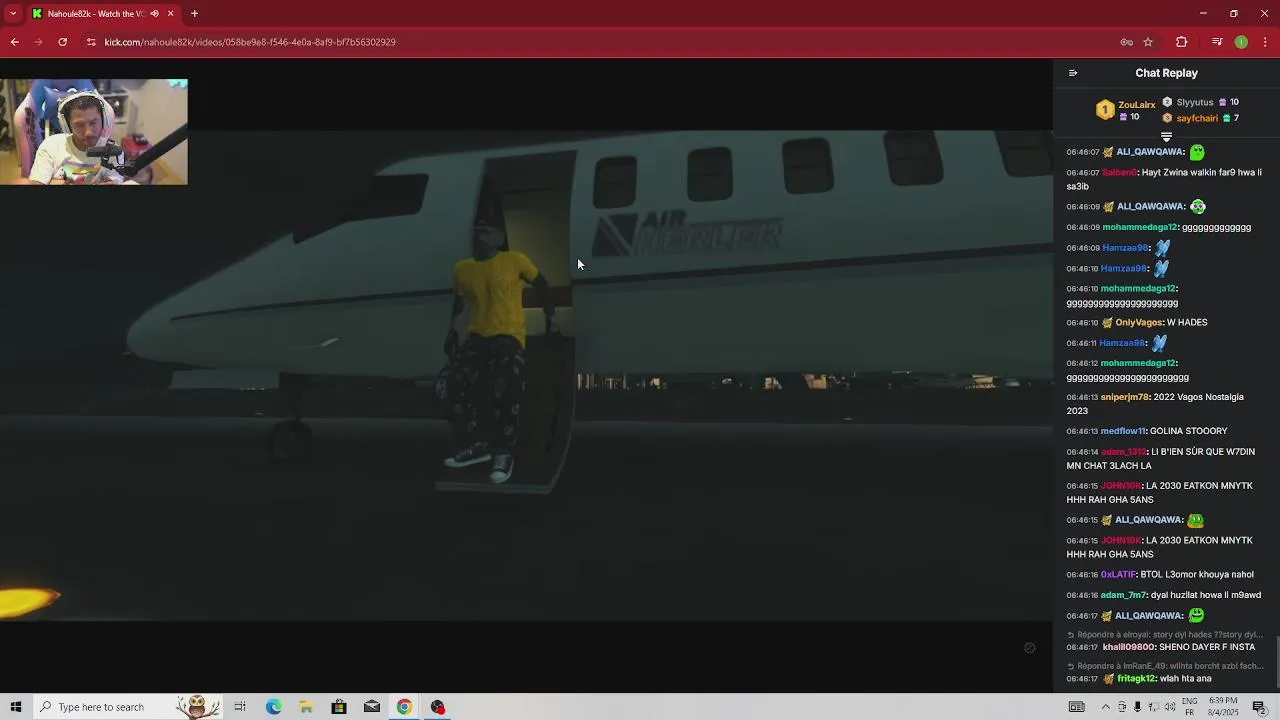Click the kick.com address bar
1280x720 pixels.
(x=600, y=42)
